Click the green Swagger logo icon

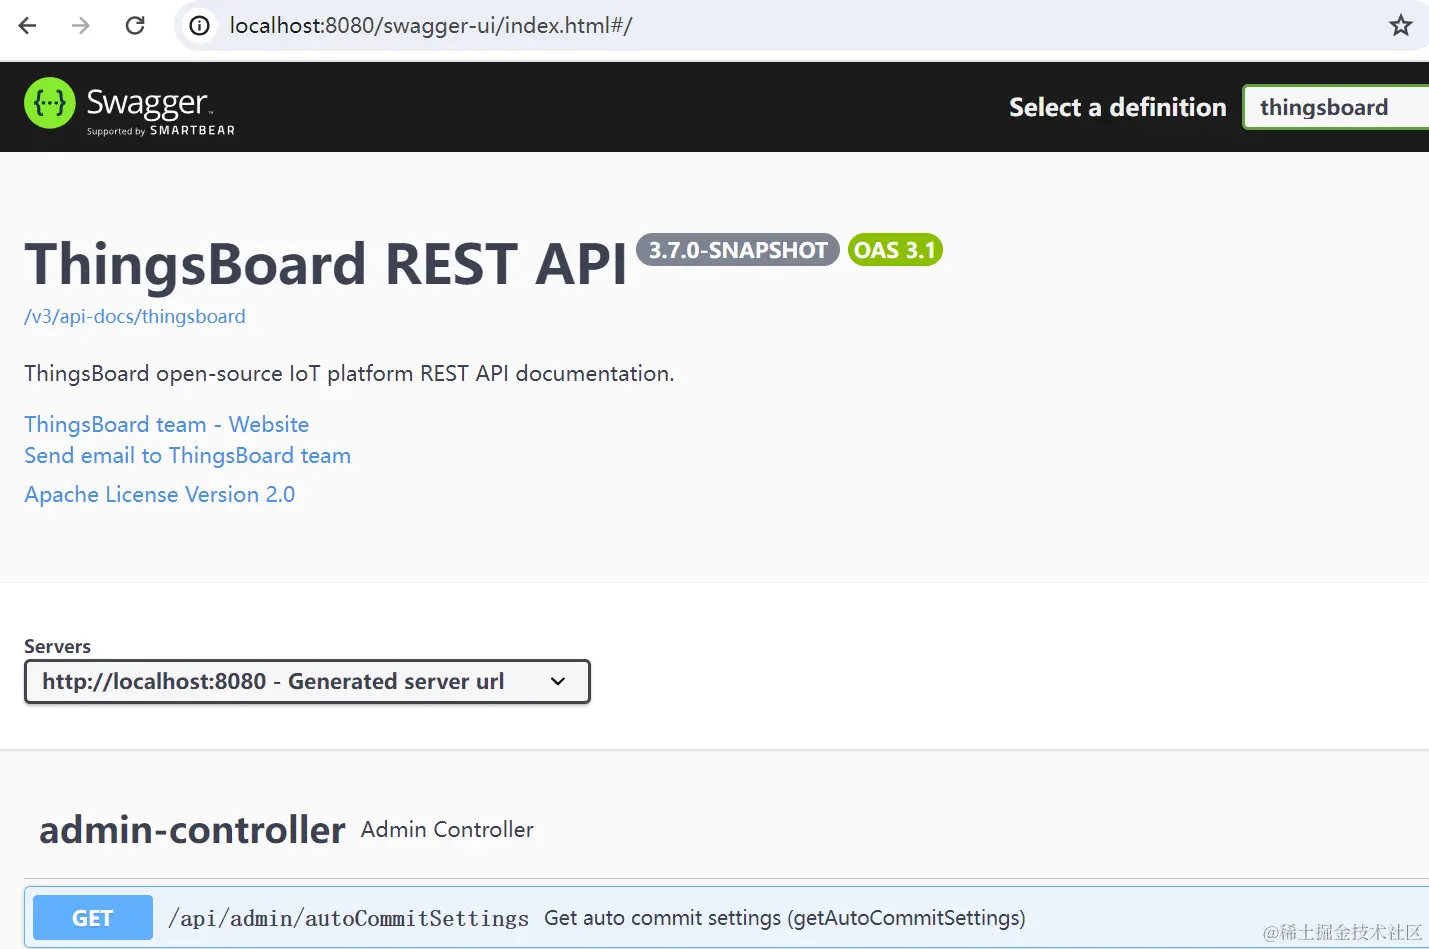(49, 103)
